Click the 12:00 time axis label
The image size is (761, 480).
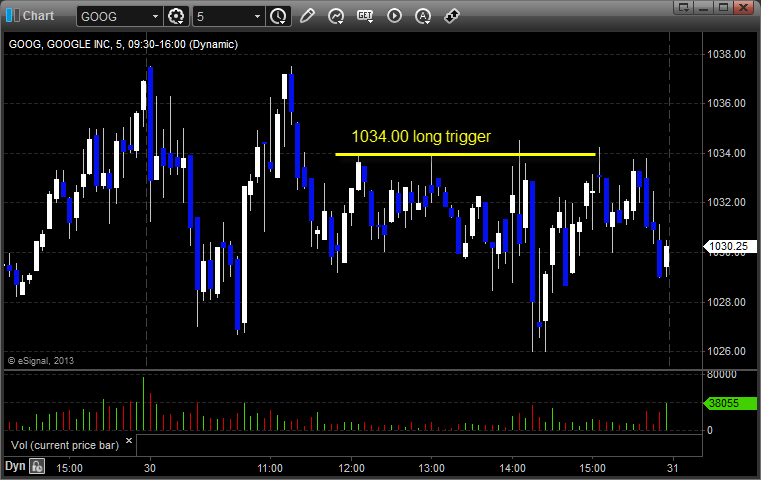click(x=351, y=468)
